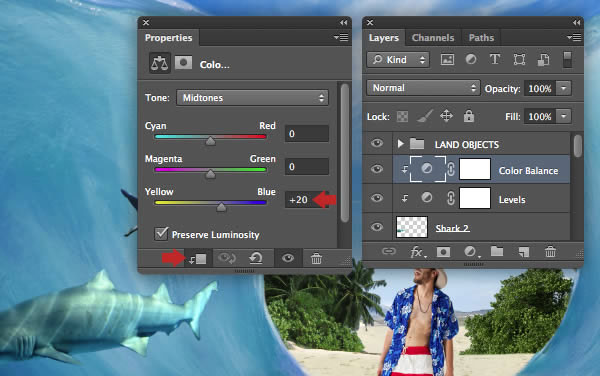600x376 pixels.
Task: Click the Fill 100% field
Action: coord(540,116)
